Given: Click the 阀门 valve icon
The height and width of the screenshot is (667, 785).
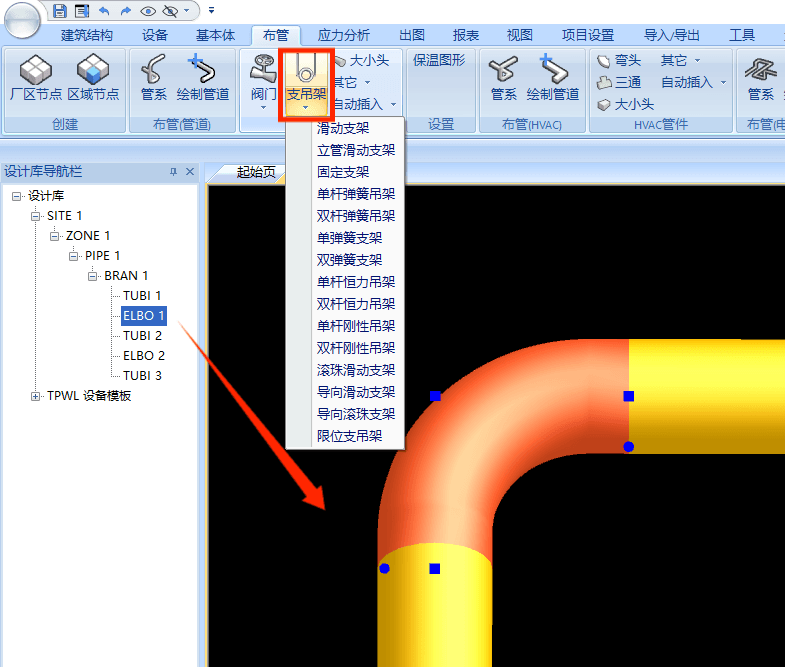Looking at the screenshot, I should click(x=263, y=78).
